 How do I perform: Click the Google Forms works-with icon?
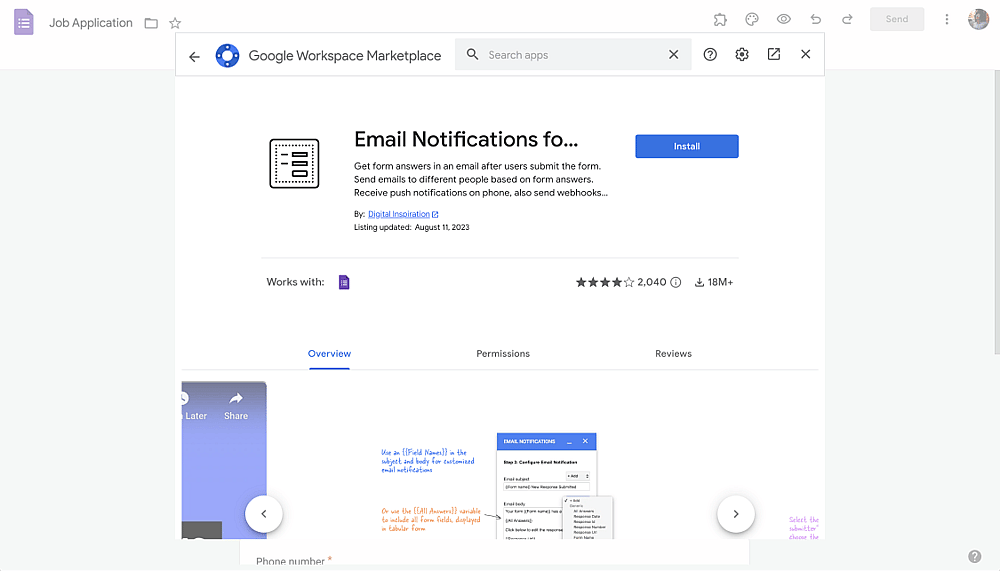[344, 282]
